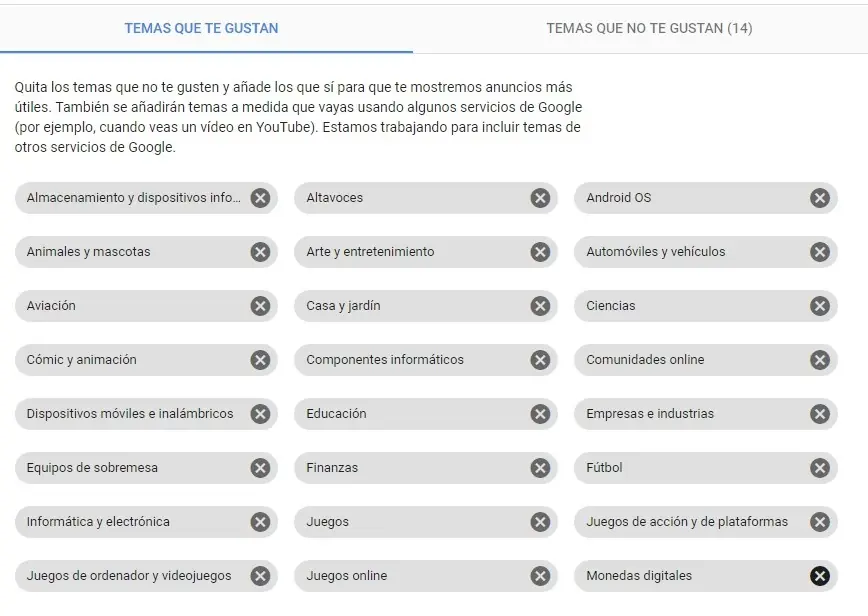Remove Android OS from liked topics

pyautogui.click(x=820, y=198)
